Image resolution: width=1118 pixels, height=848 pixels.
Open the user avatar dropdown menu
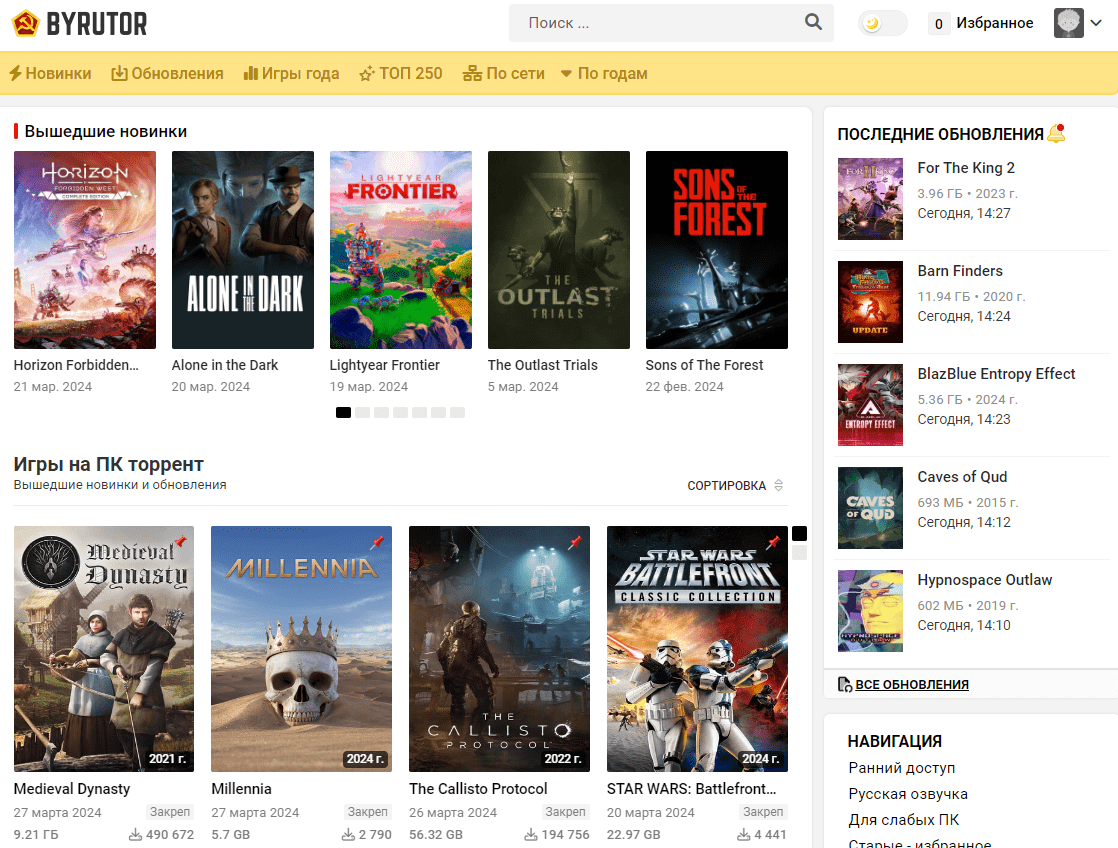[x=1079, y=23]
